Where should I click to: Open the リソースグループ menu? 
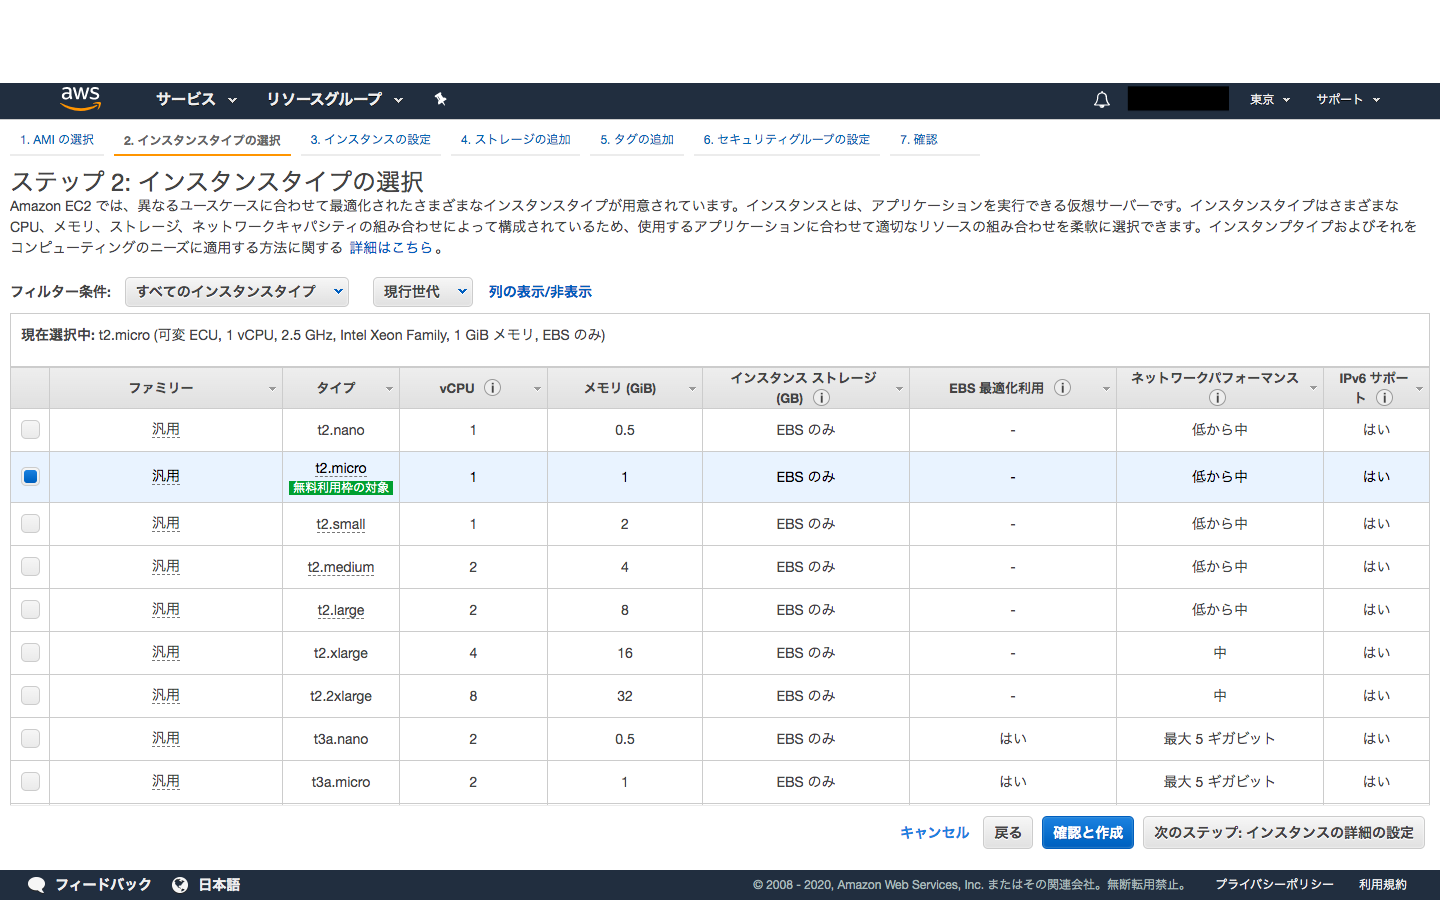334,99
